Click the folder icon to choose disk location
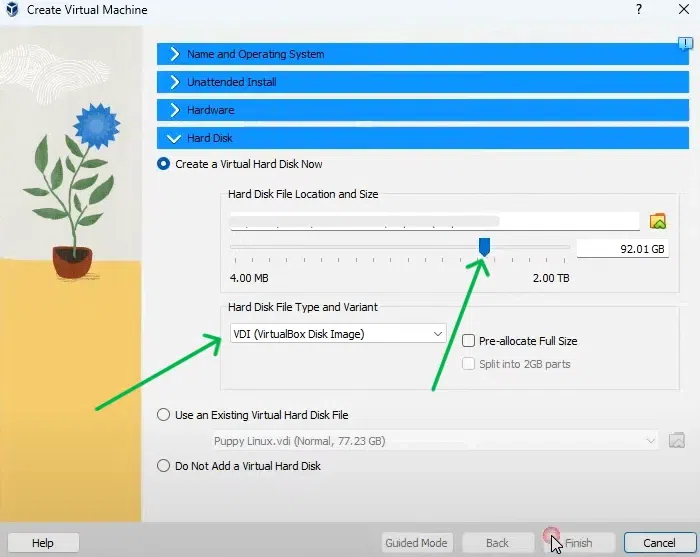700x557 pixels. coord(657,221)
